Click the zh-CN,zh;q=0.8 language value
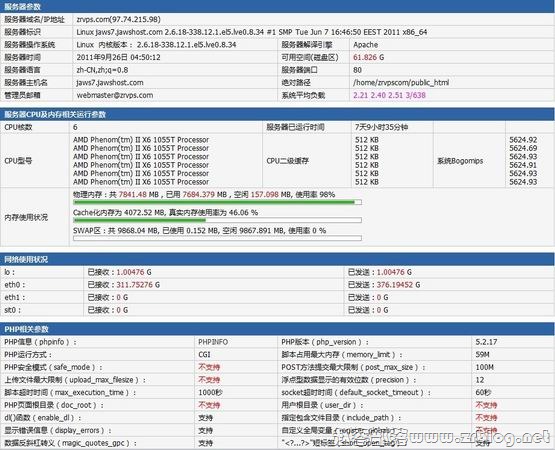Image resolution: width=555 pixels, height=450 pixels. tap(102, 70)
